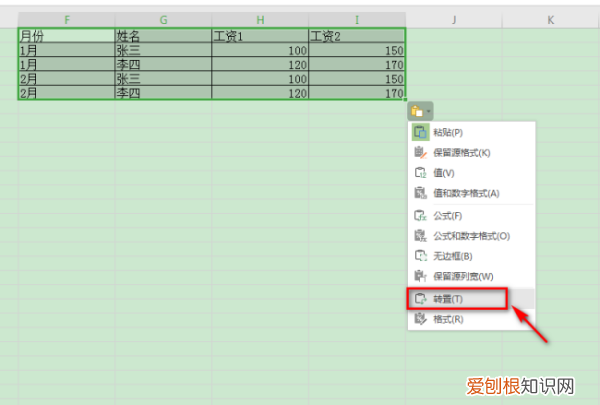600x405 pixels.
Task: Click 张三 cell in first 1月 row
Action: point(163,50)
